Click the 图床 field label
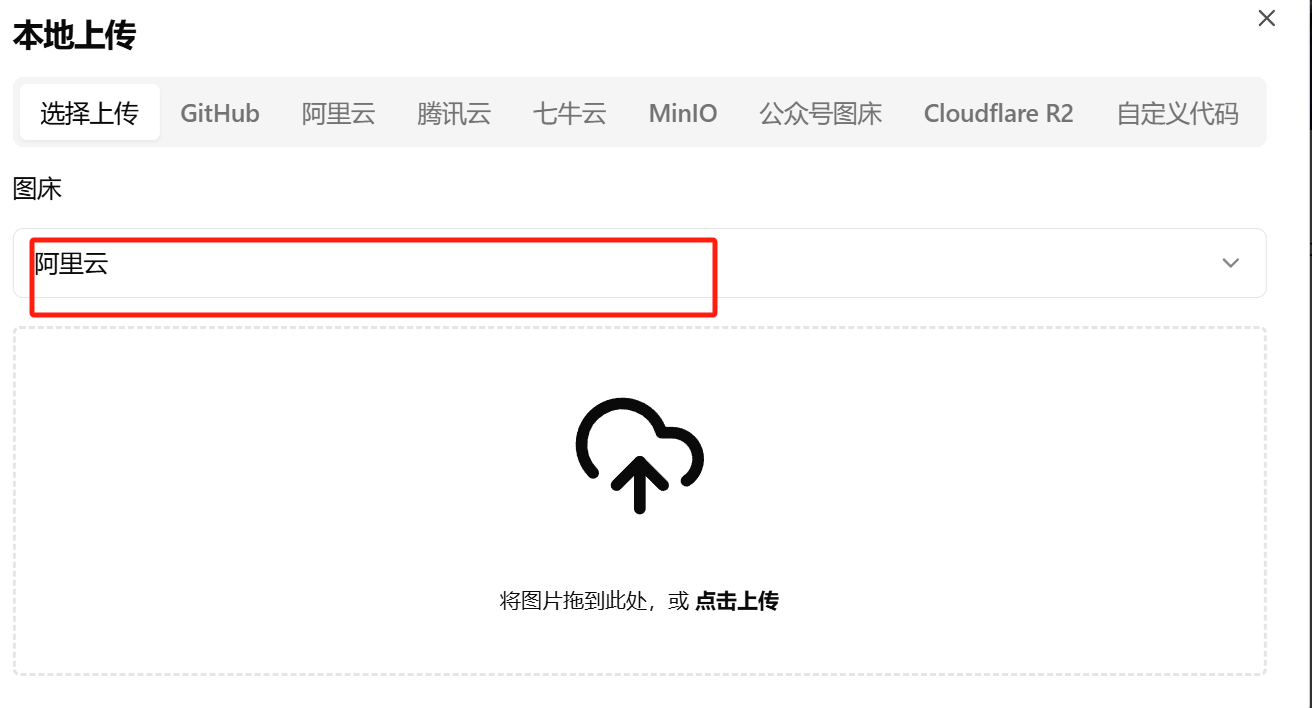Screen dimensions: 1312x708 click(38, 188)
